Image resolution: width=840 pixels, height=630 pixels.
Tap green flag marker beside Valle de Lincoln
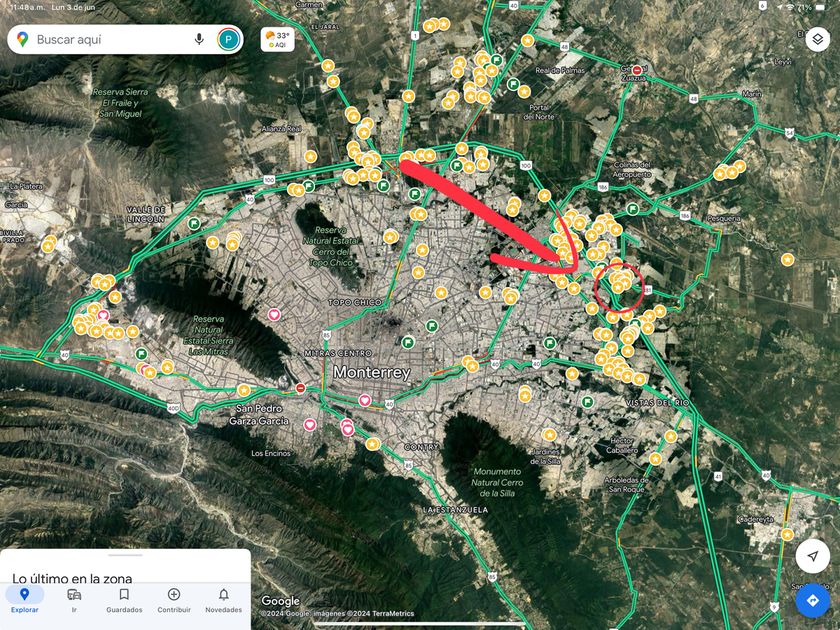[x=194, y=223]
